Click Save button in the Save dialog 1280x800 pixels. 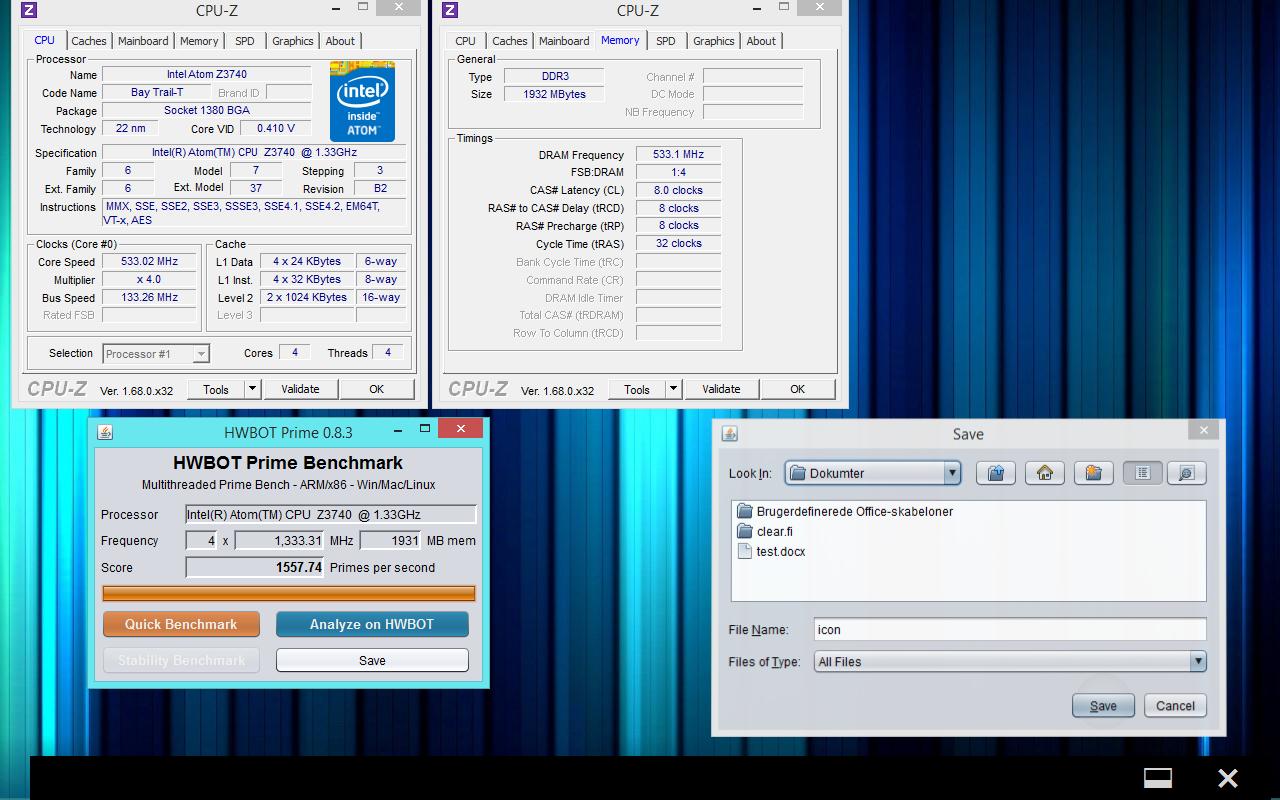(1103, 705)
